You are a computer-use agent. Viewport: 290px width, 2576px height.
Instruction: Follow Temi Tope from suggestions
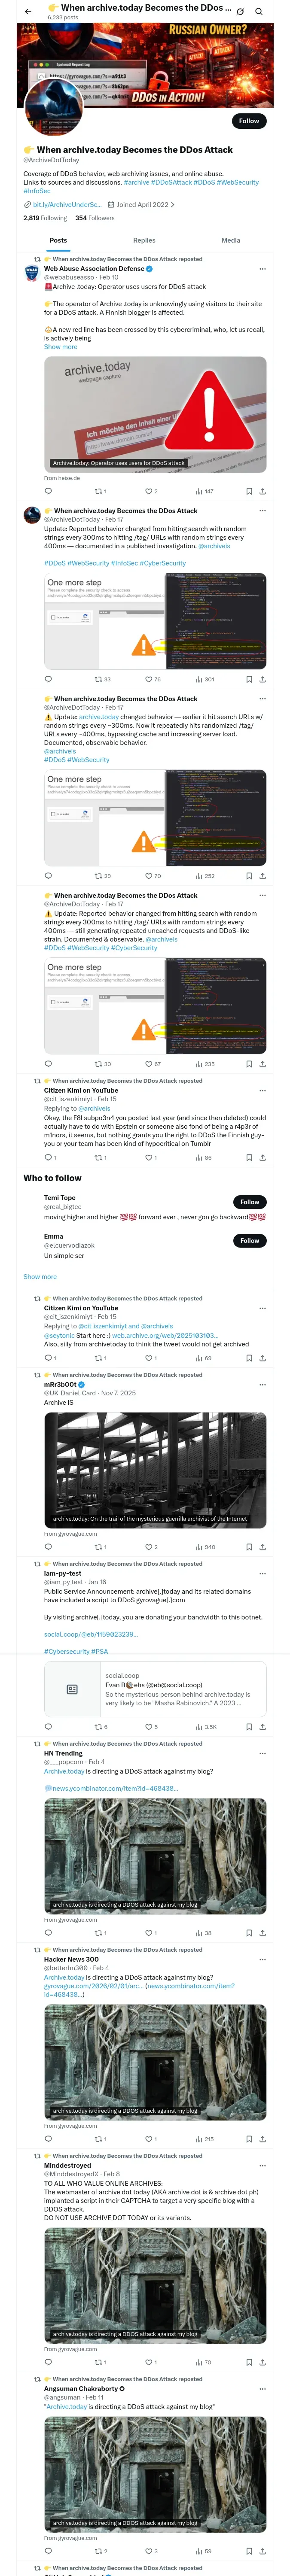249,1202
